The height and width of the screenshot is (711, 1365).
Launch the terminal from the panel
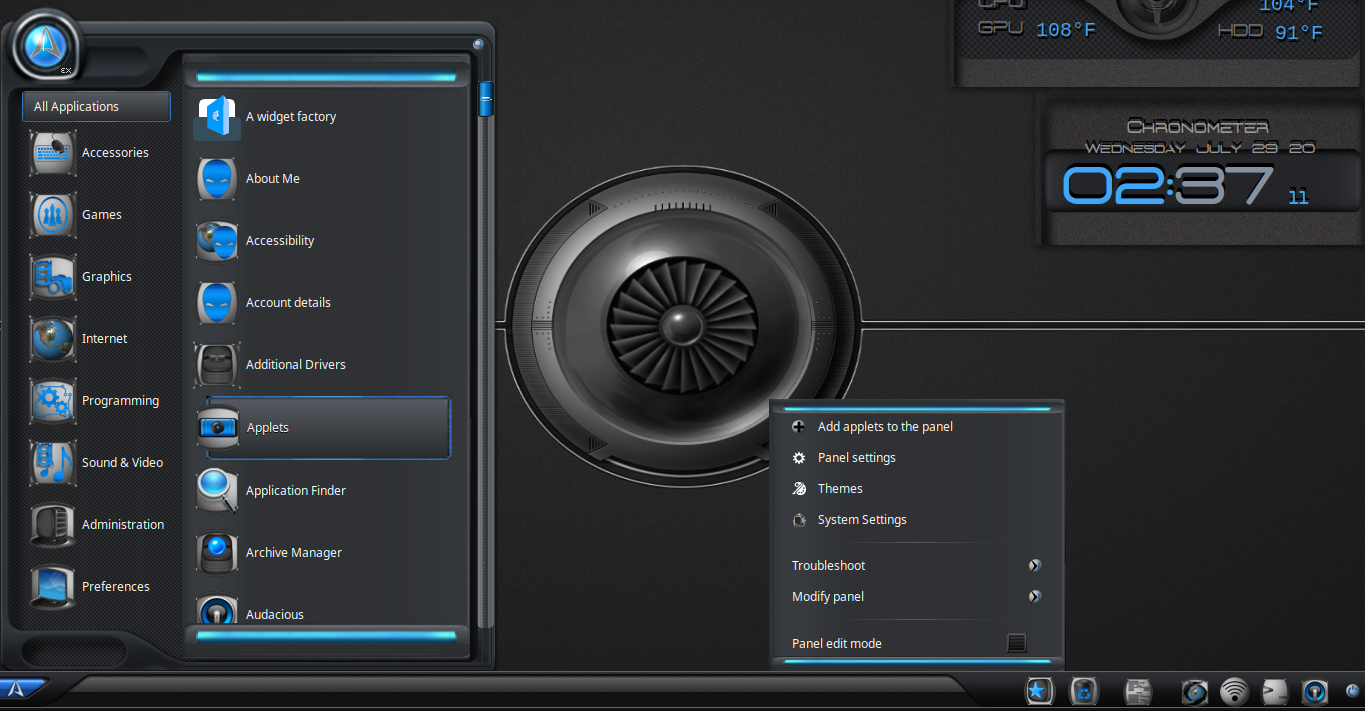1275,691
